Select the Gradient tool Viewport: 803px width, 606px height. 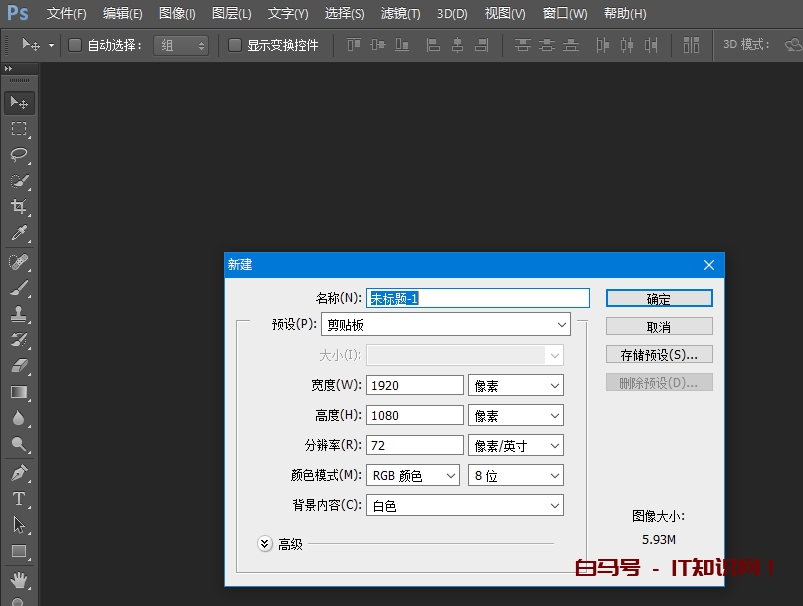click(x=19, y=393)
